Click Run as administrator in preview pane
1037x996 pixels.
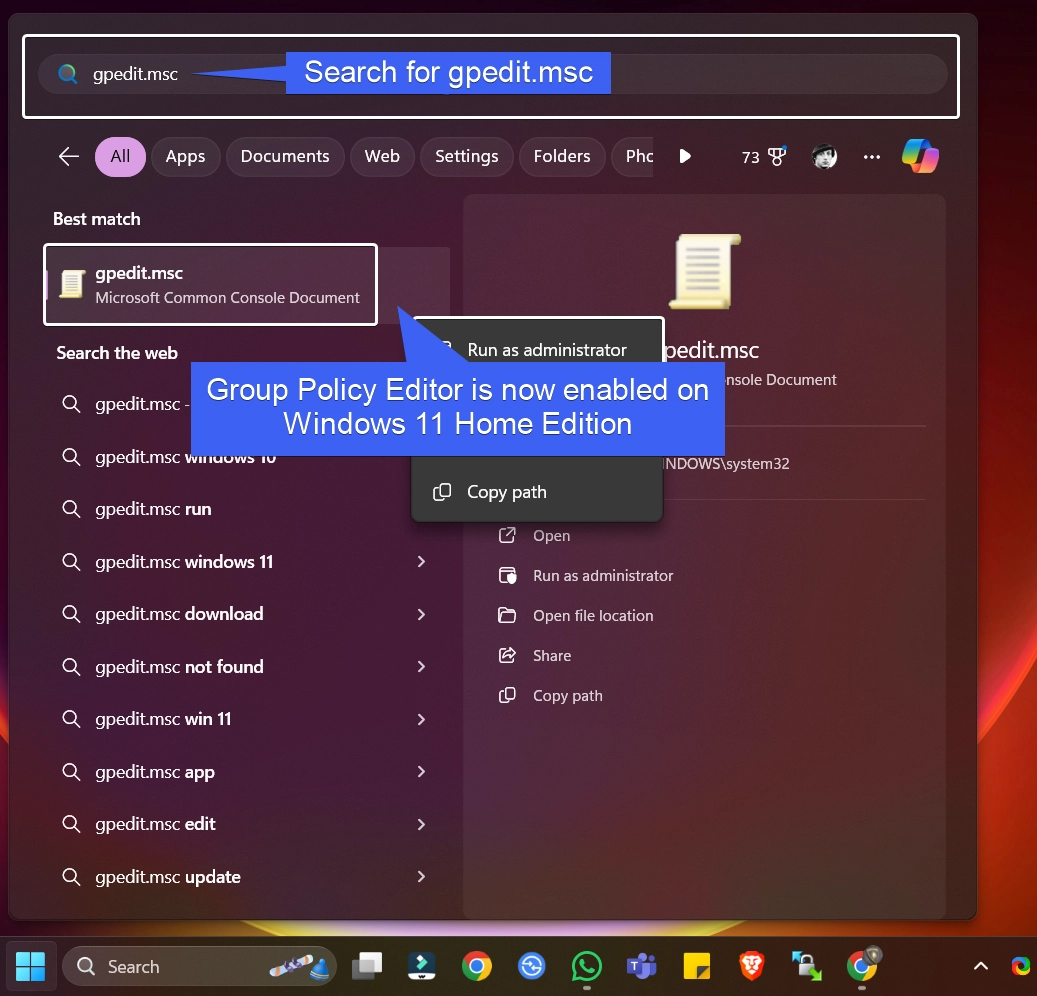(x=585, y=576)
